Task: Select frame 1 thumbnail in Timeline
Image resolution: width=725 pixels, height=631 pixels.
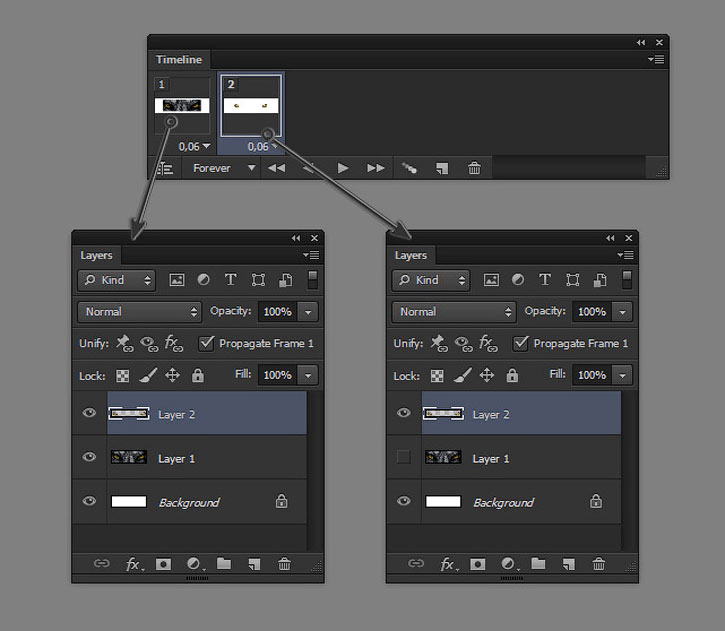Action: coord(182,105)
